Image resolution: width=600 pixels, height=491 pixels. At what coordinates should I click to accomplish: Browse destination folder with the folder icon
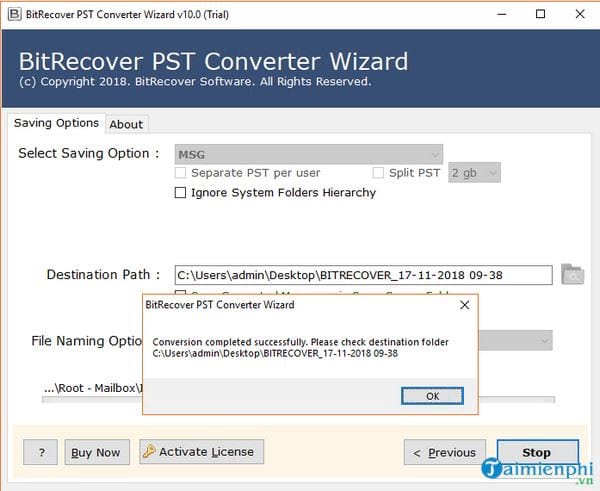coord(572,274)
